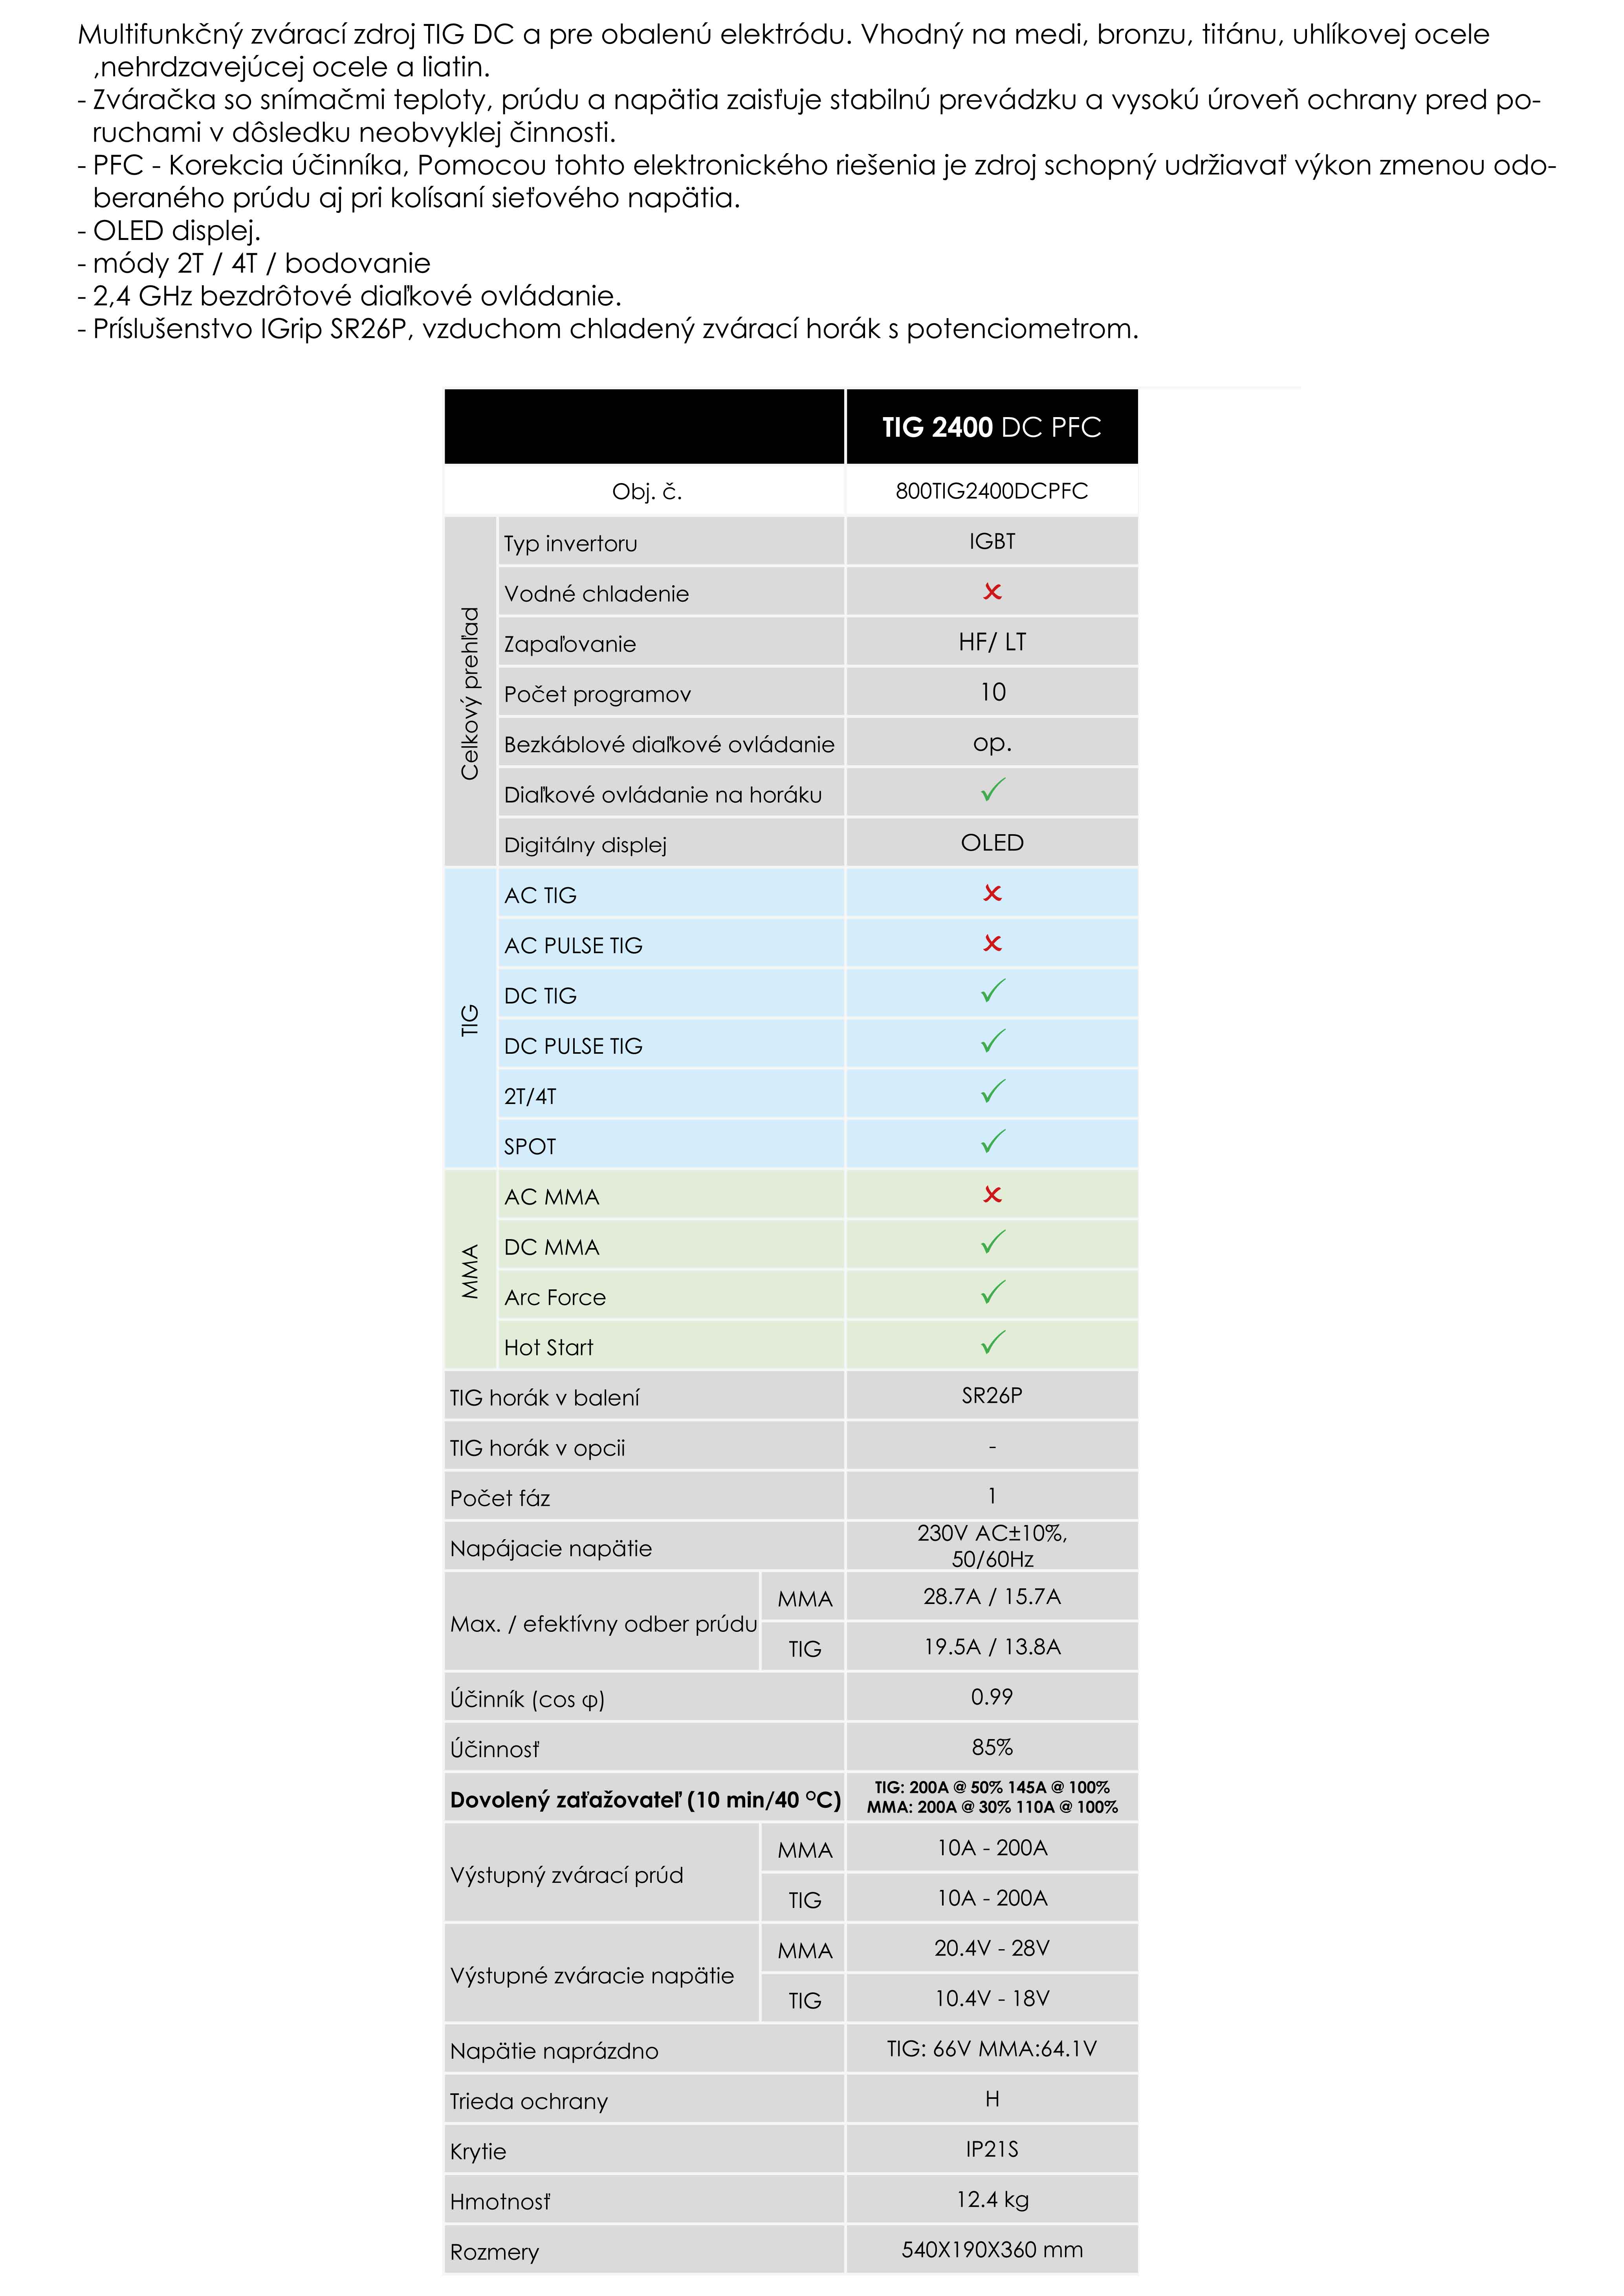Click the green checkmark for DC TIG
Screen dimensions: 1624x2296
click(x=992, y=992)
